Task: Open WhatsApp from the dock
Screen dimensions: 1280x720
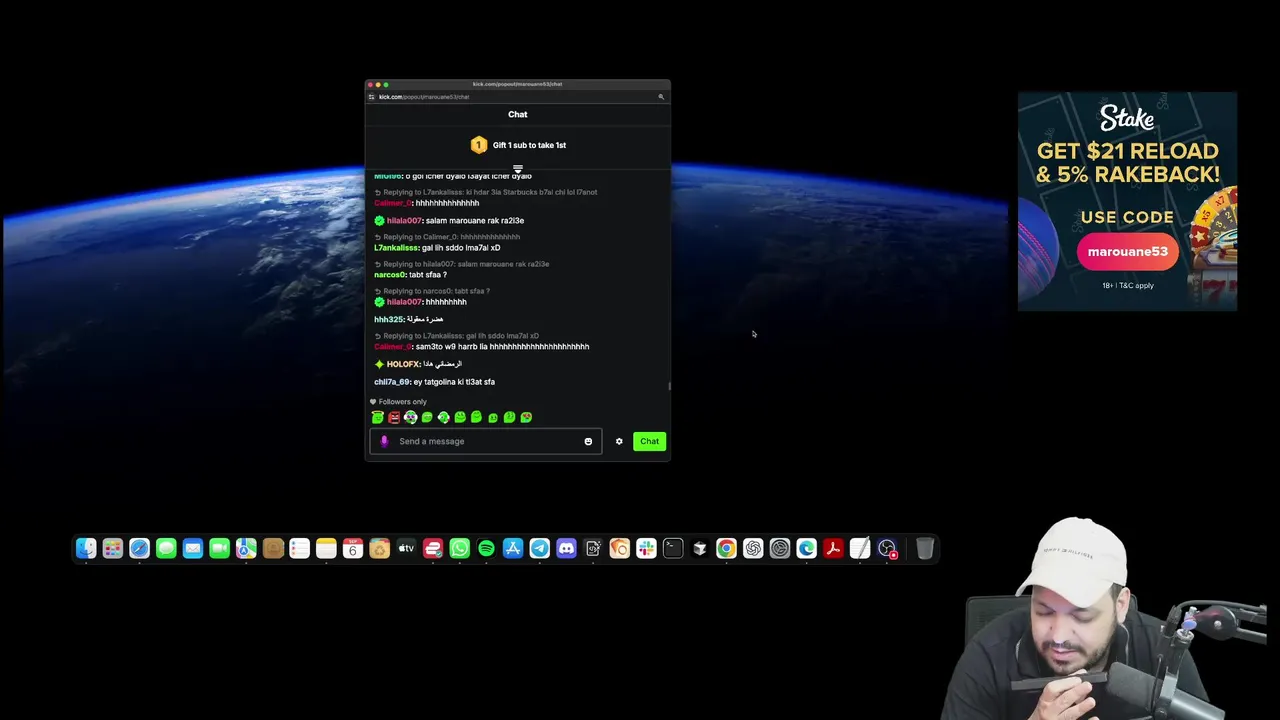Action: click(x=459, y=548)
